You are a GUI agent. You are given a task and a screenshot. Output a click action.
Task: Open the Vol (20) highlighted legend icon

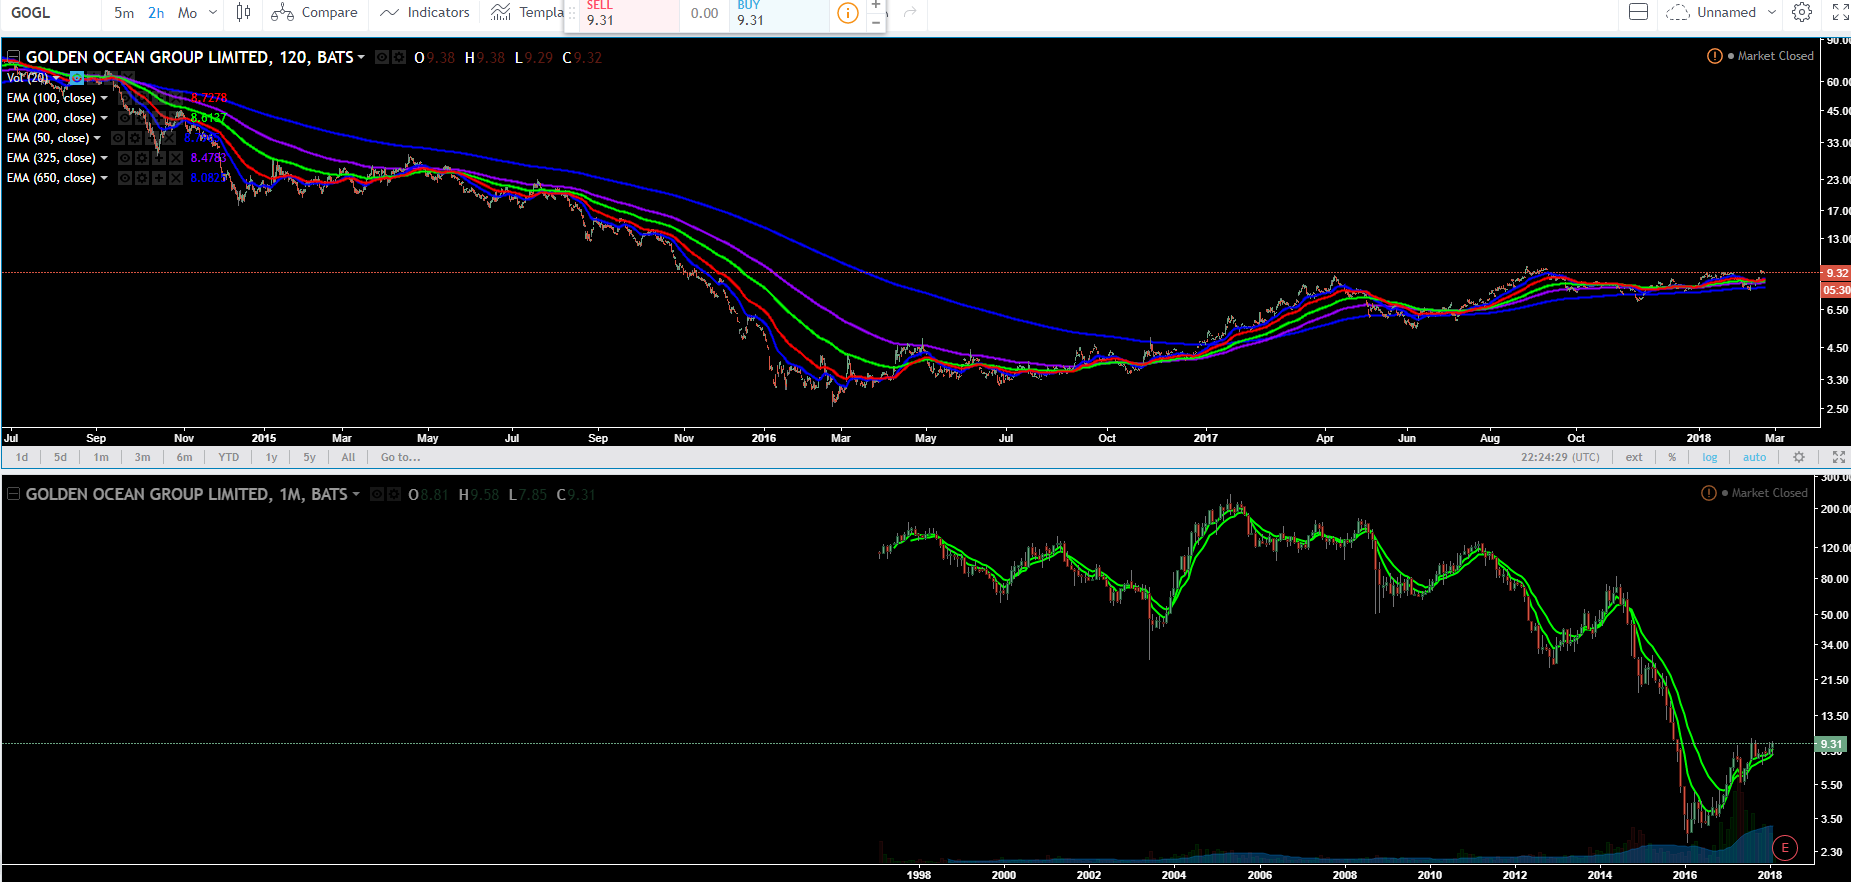coord(76,78)
